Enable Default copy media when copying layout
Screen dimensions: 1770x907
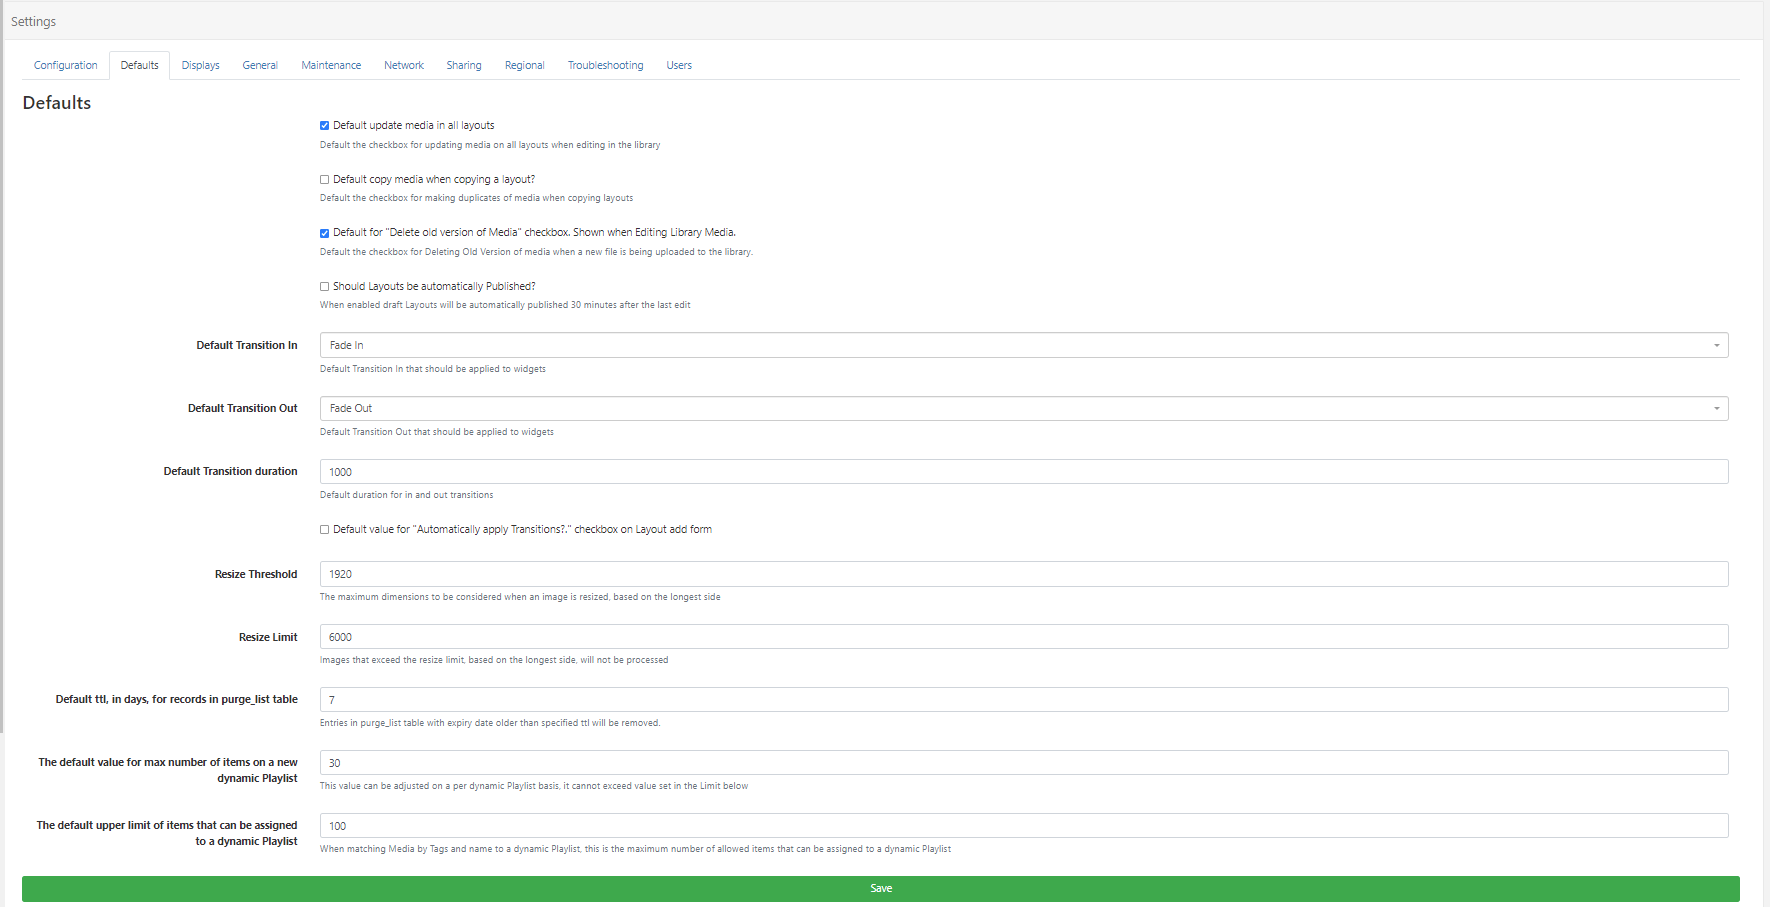[x=324, y=180]
